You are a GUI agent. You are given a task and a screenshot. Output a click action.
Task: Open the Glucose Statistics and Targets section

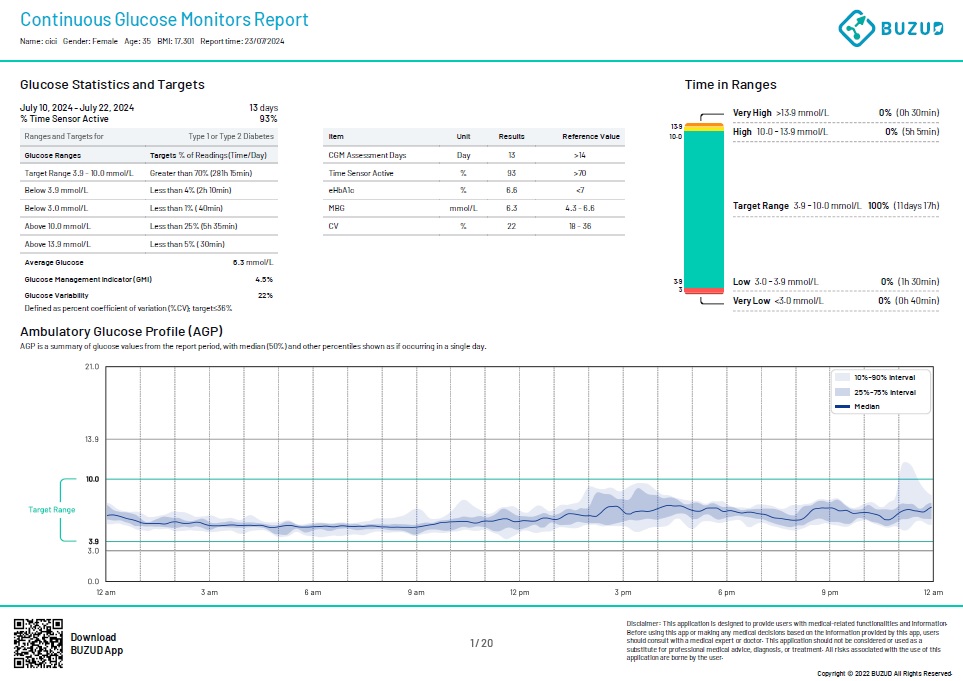coord(110,84)
